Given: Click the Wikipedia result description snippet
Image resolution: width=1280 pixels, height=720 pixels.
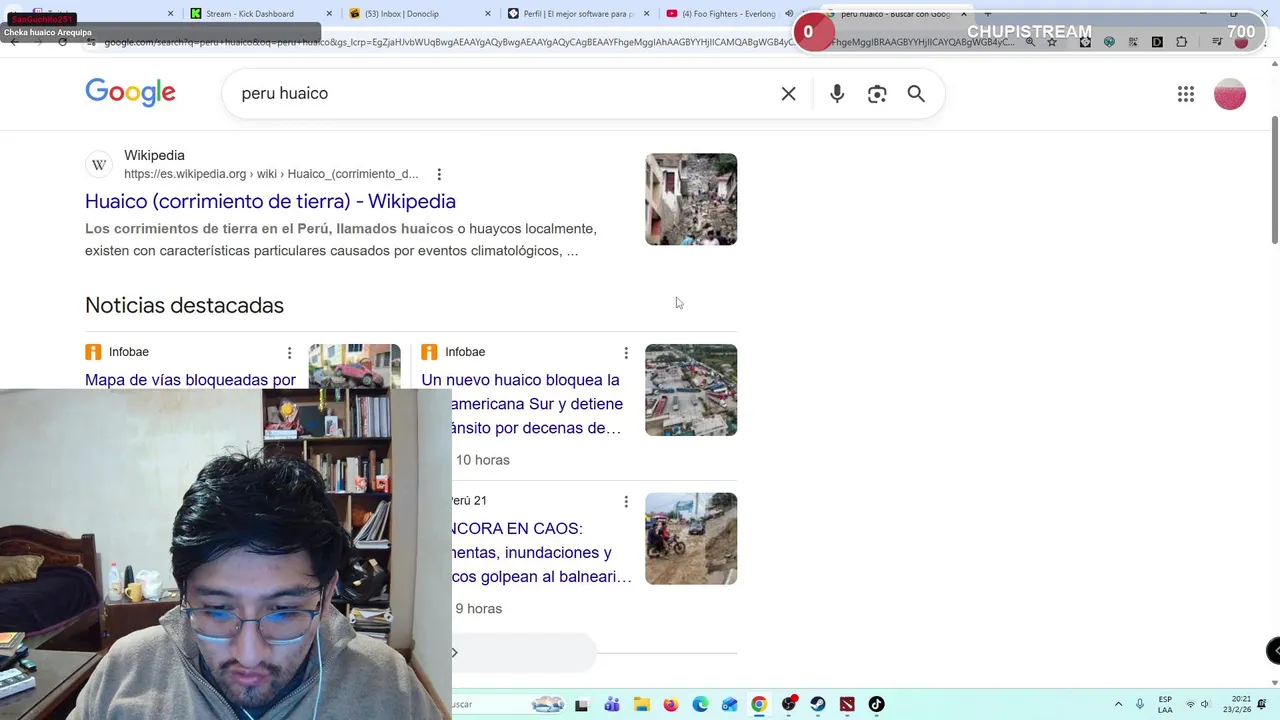Looking at the screenshot, I should (x=340, y=240).
